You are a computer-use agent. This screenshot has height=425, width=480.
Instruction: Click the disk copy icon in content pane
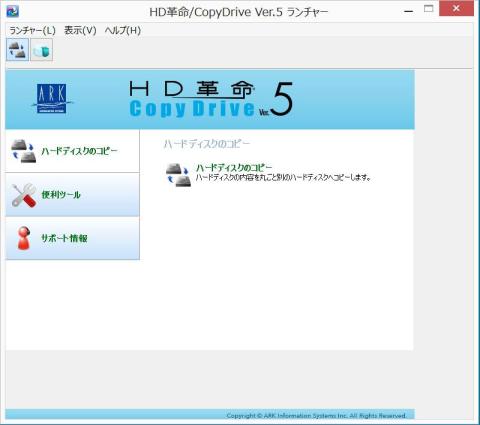point(179,175)
